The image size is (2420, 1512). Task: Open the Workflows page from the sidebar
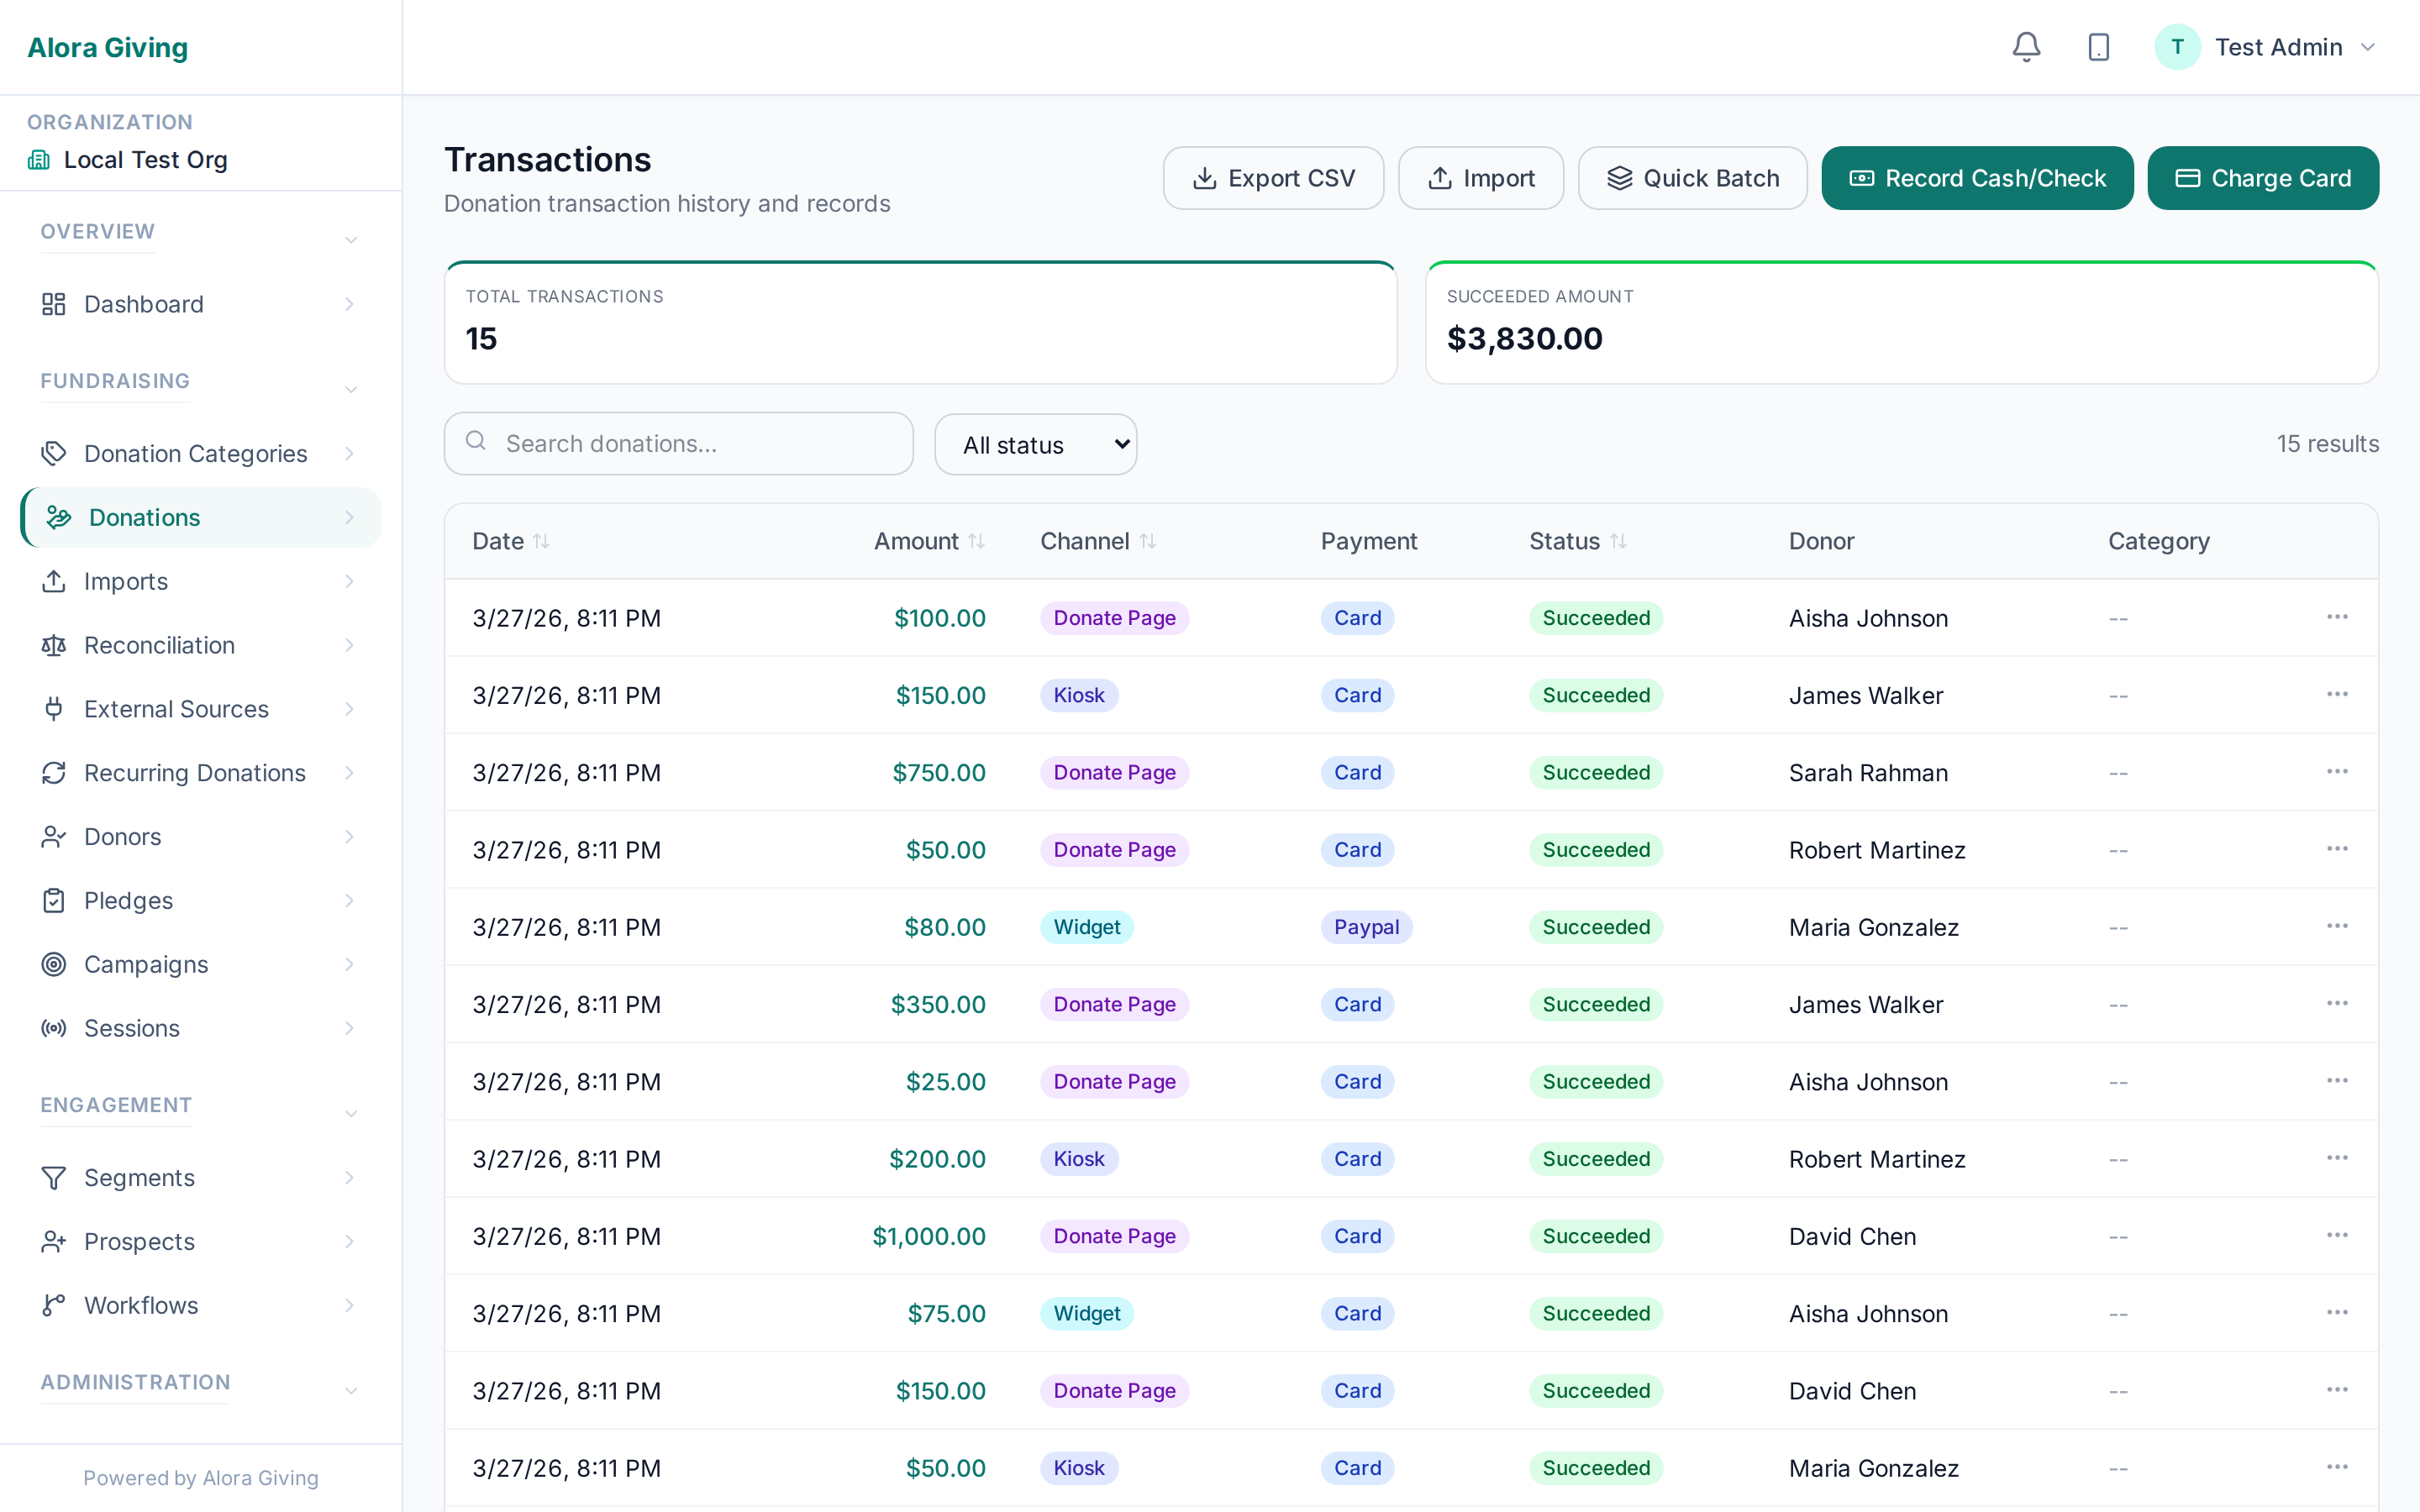tap(140, 1305)
